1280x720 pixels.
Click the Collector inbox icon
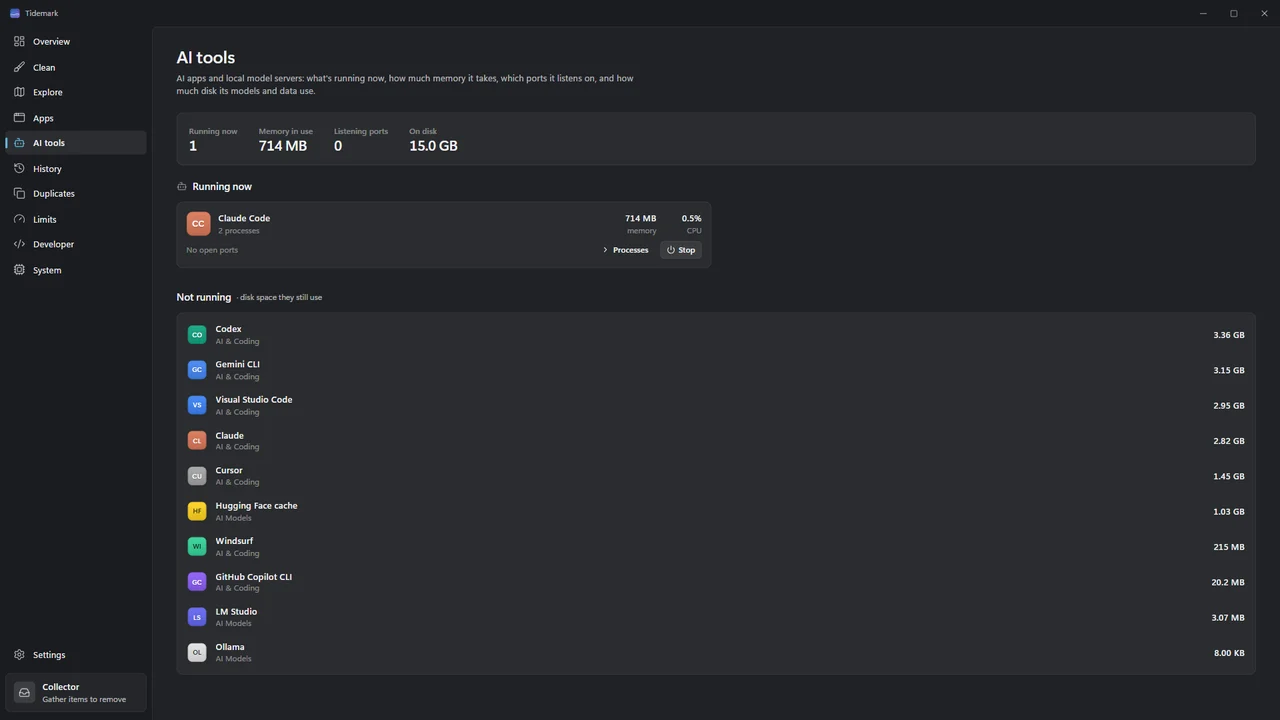tap(24, 692)
